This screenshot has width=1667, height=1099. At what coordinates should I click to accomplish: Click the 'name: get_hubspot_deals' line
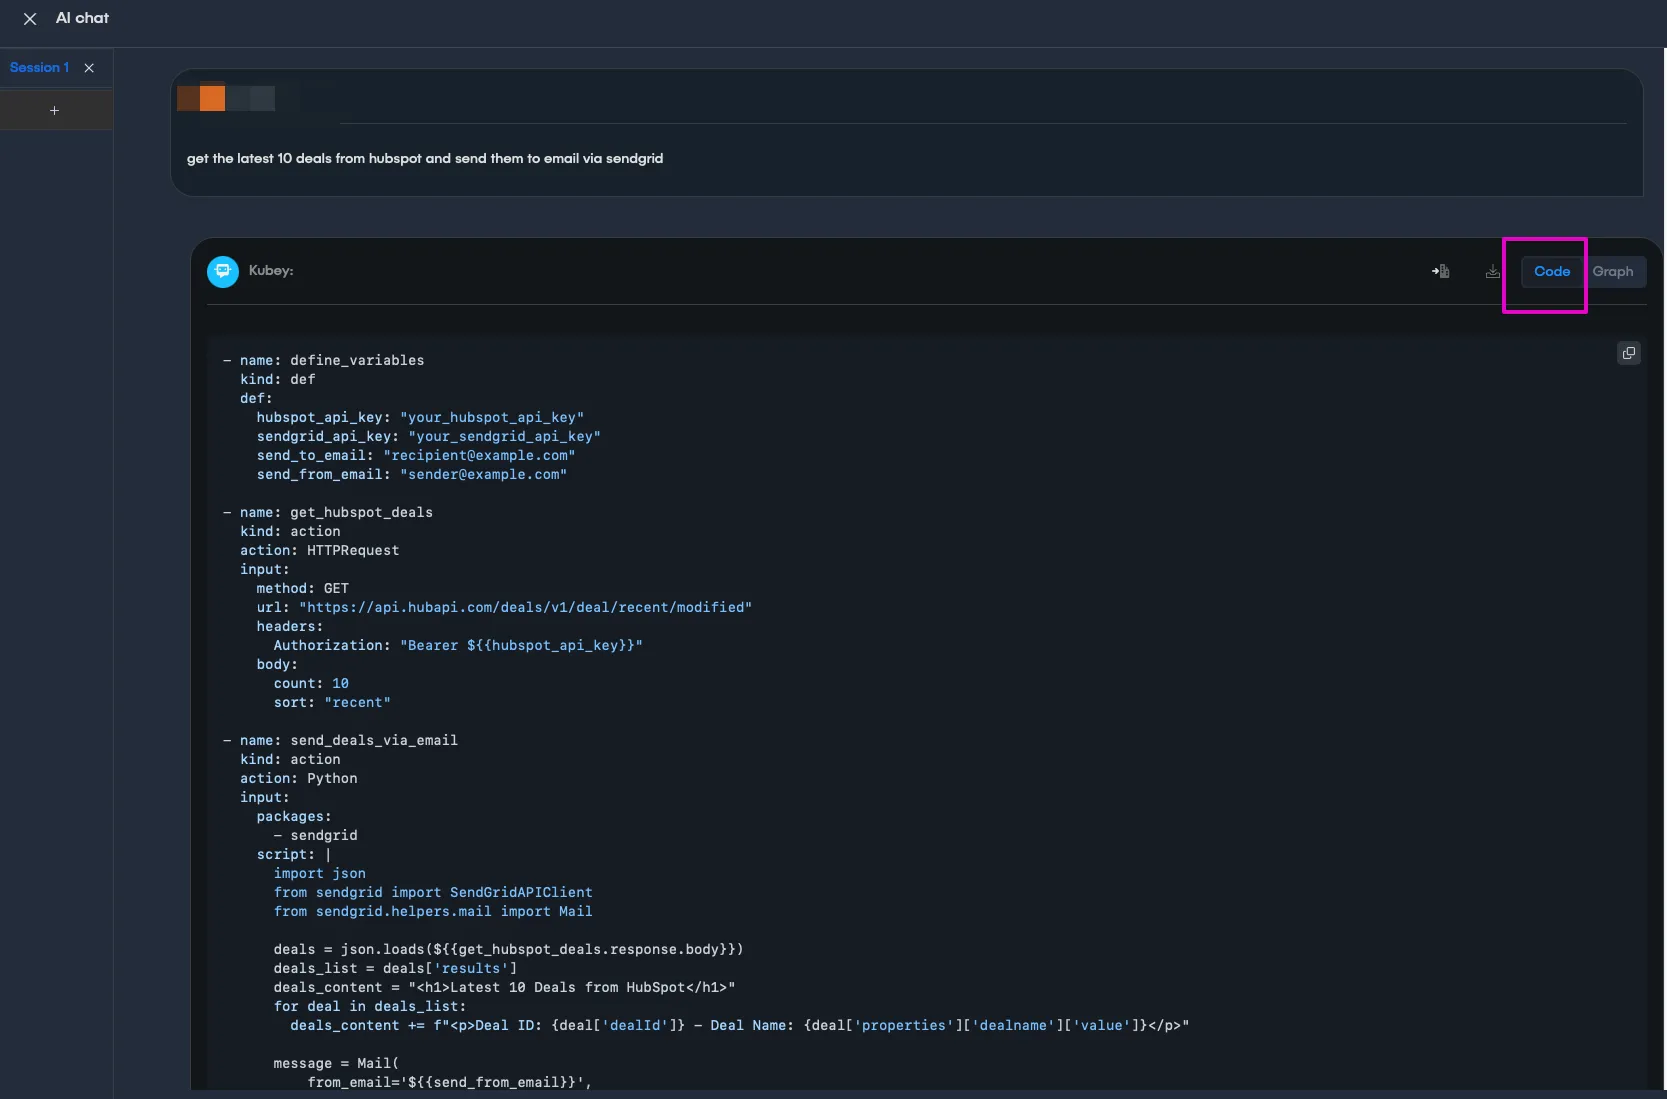pos(327,512)
